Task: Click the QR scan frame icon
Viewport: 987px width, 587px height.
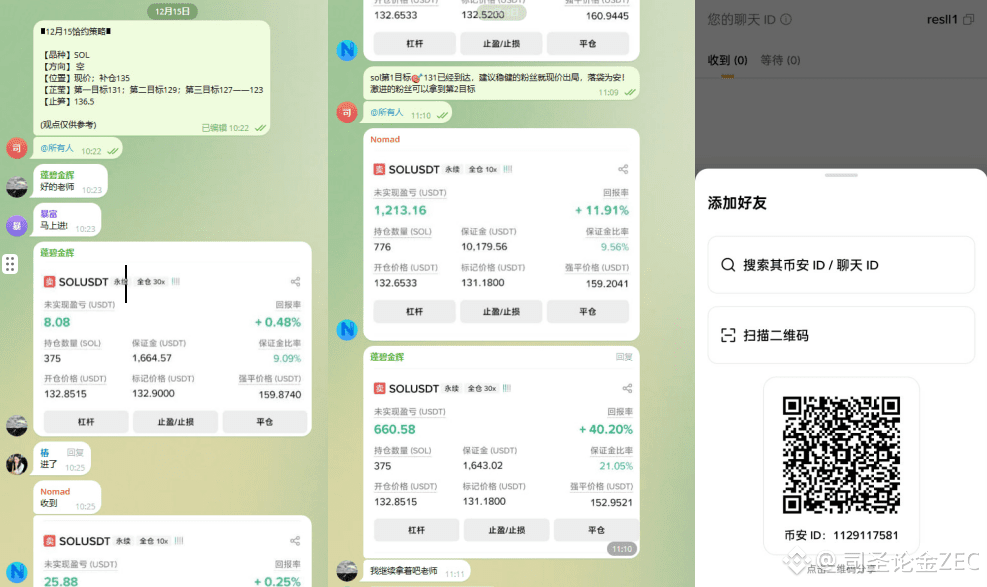Action: pyautogui.click(x=728, y=335)
